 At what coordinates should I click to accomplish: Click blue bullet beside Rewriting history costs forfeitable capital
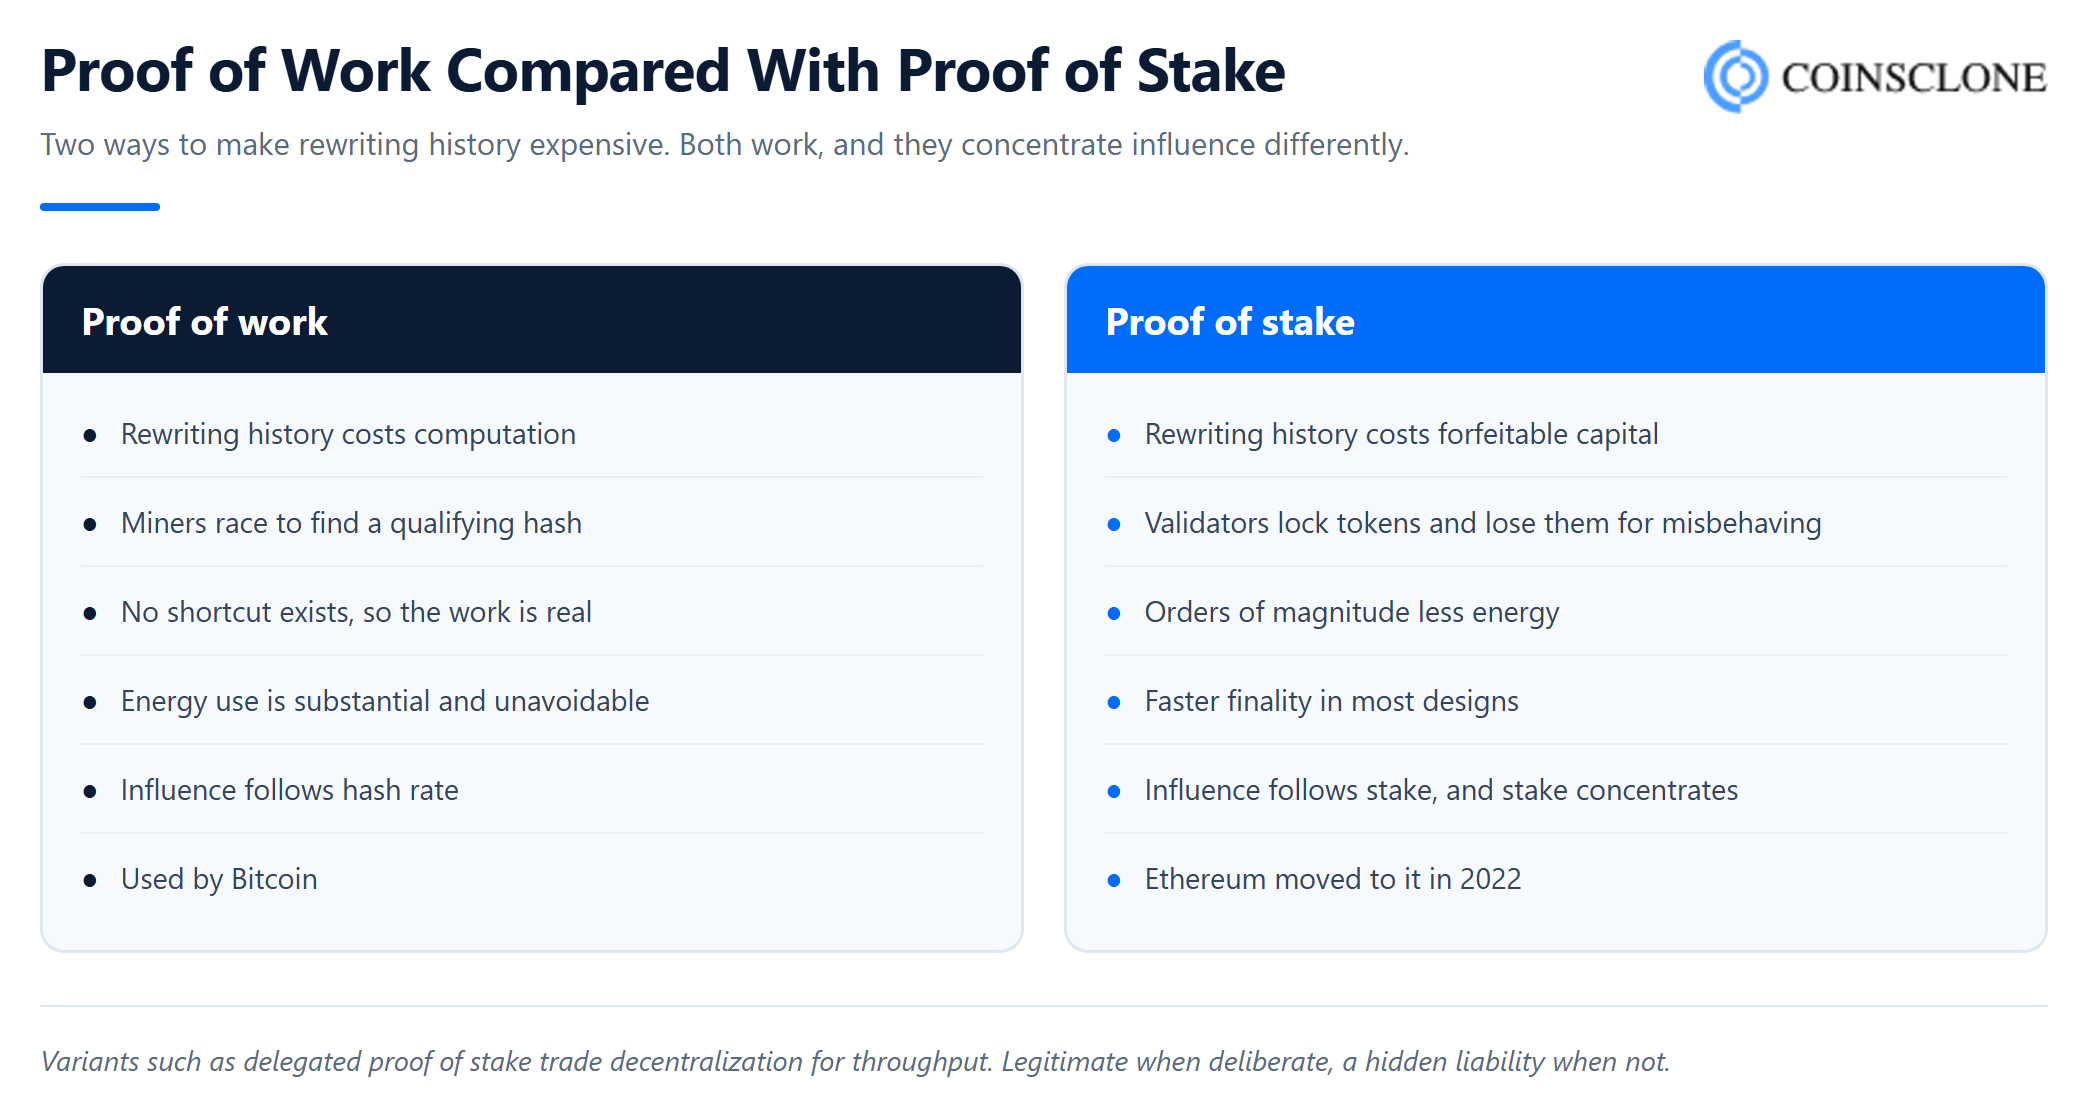click(x=1114, y=435)
